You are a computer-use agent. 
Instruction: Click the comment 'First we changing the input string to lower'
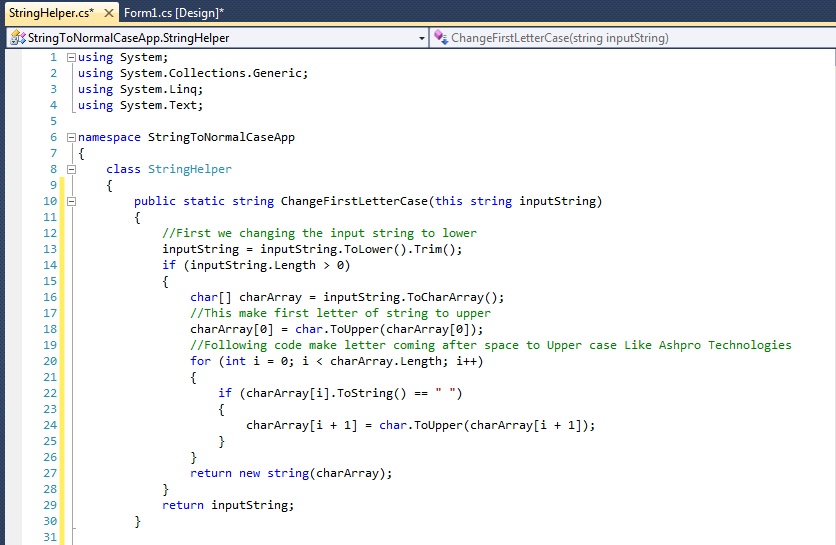[x=319, y=233]
